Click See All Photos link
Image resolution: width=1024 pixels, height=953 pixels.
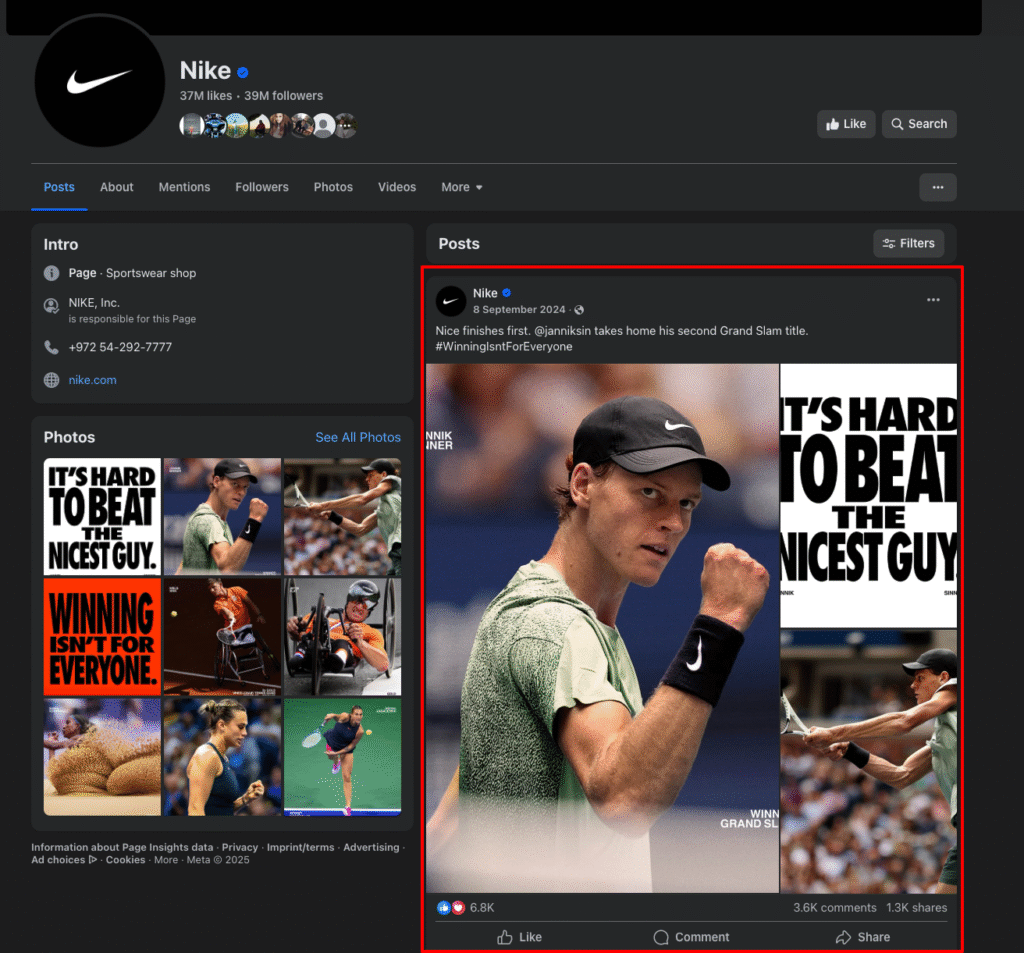(x=358, y=438)
